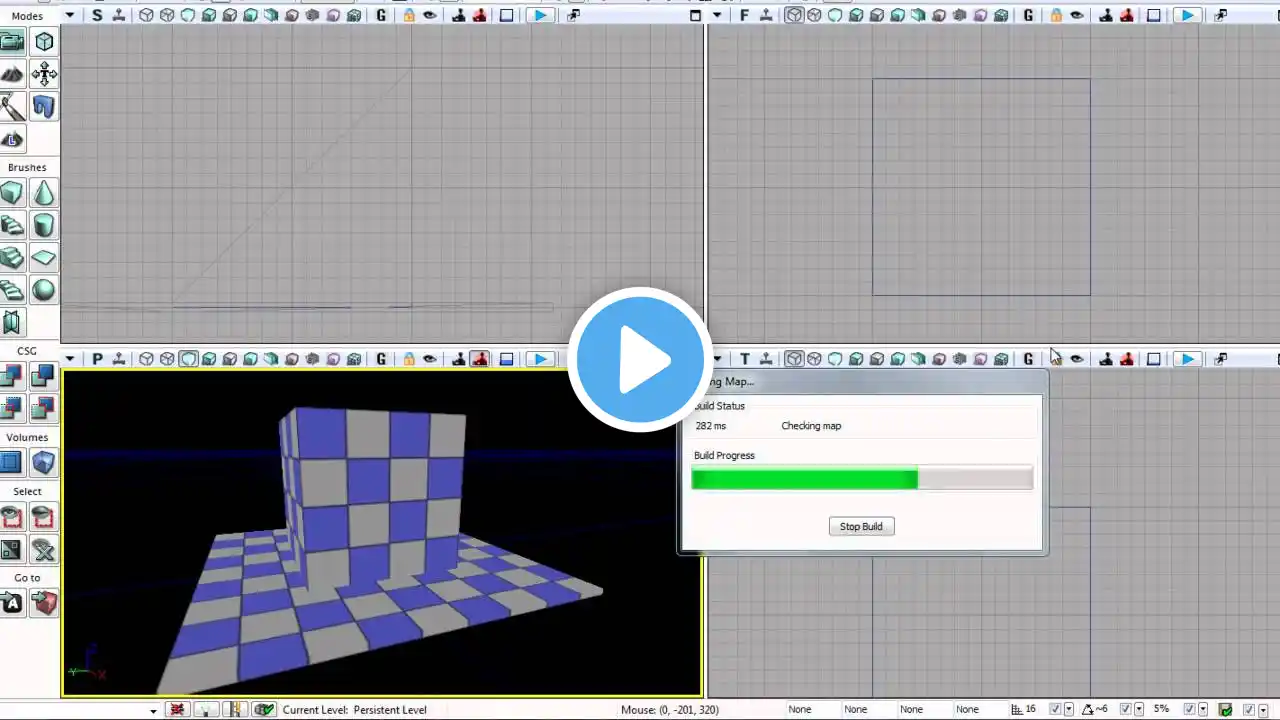Switch to Geometry mode
The image size is (1280, 720).
44,42
